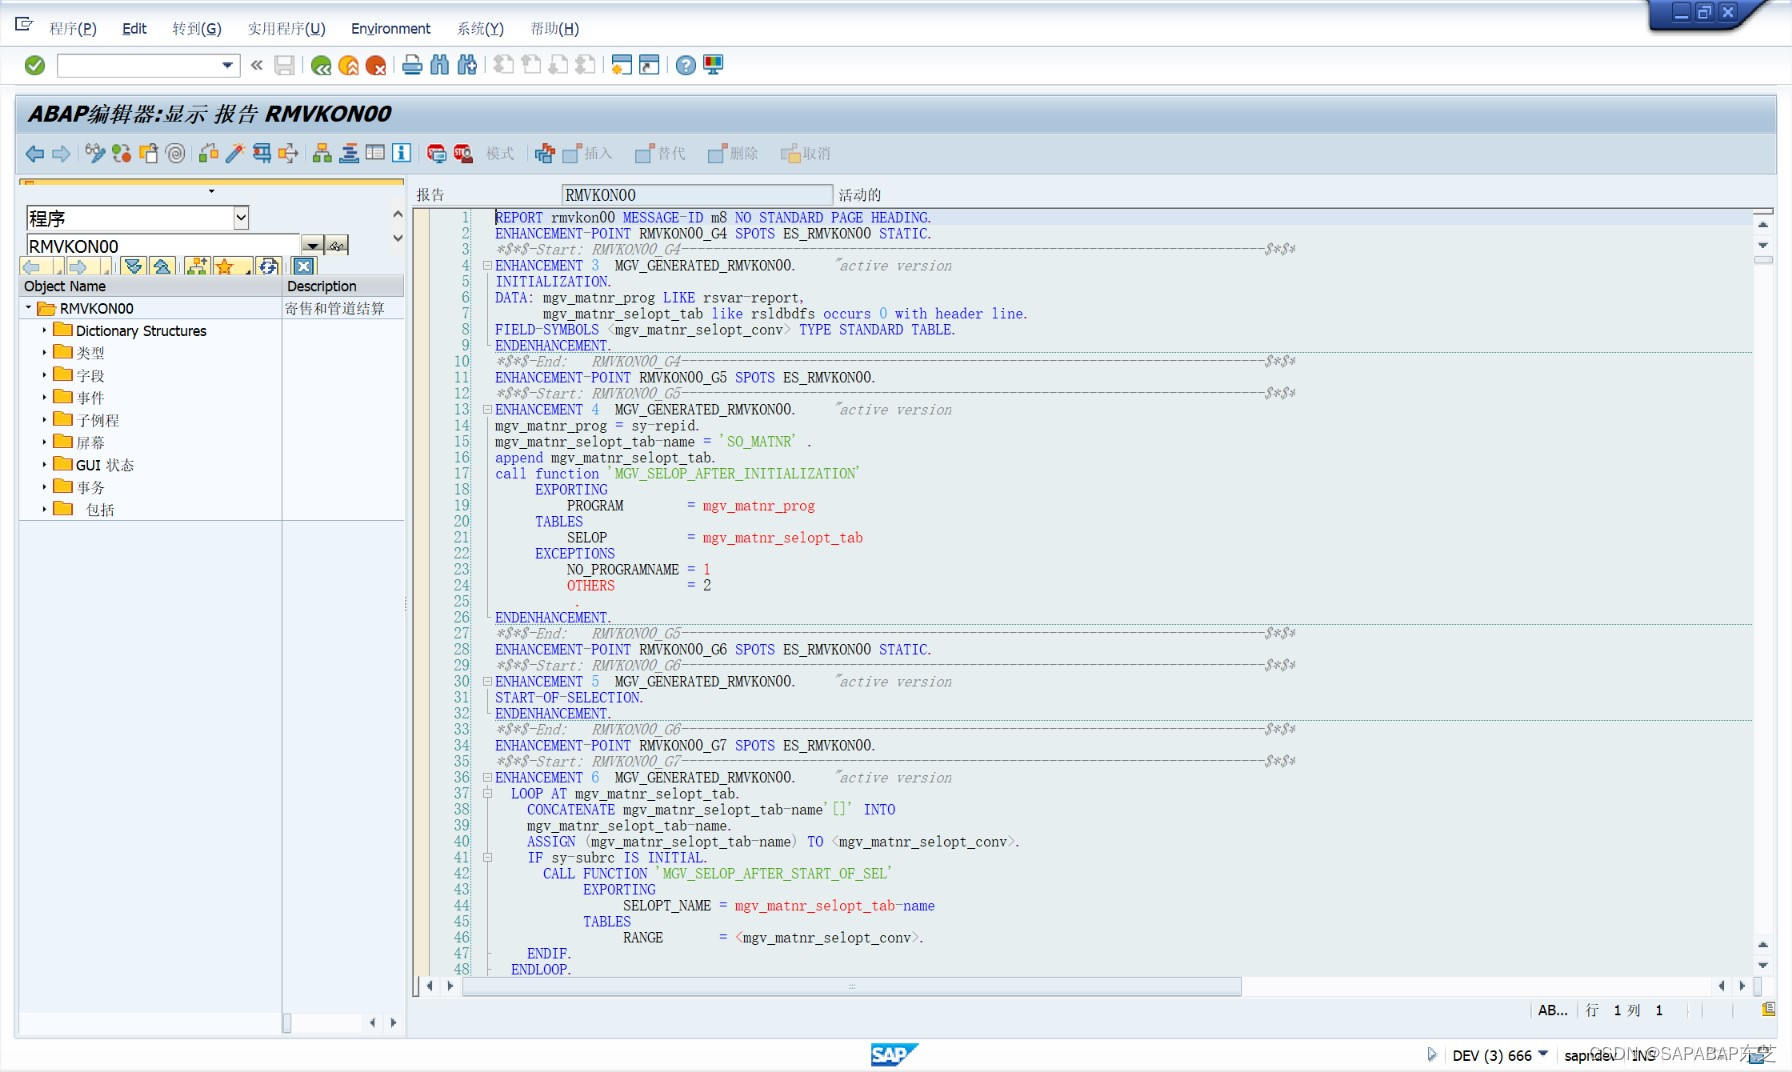This screenshot has height=1072, width=1792.
Task: Click the Customize Local Layout monitor icon
Action: tap(712, 65)
